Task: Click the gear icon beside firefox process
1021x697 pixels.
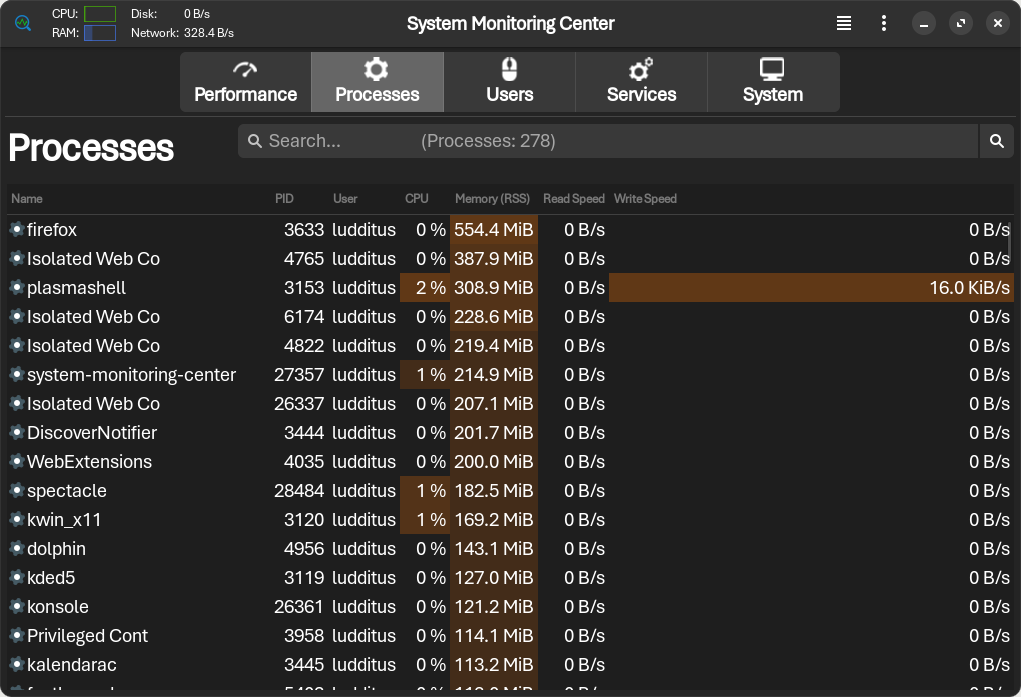Action: click(x=16, y=230)
